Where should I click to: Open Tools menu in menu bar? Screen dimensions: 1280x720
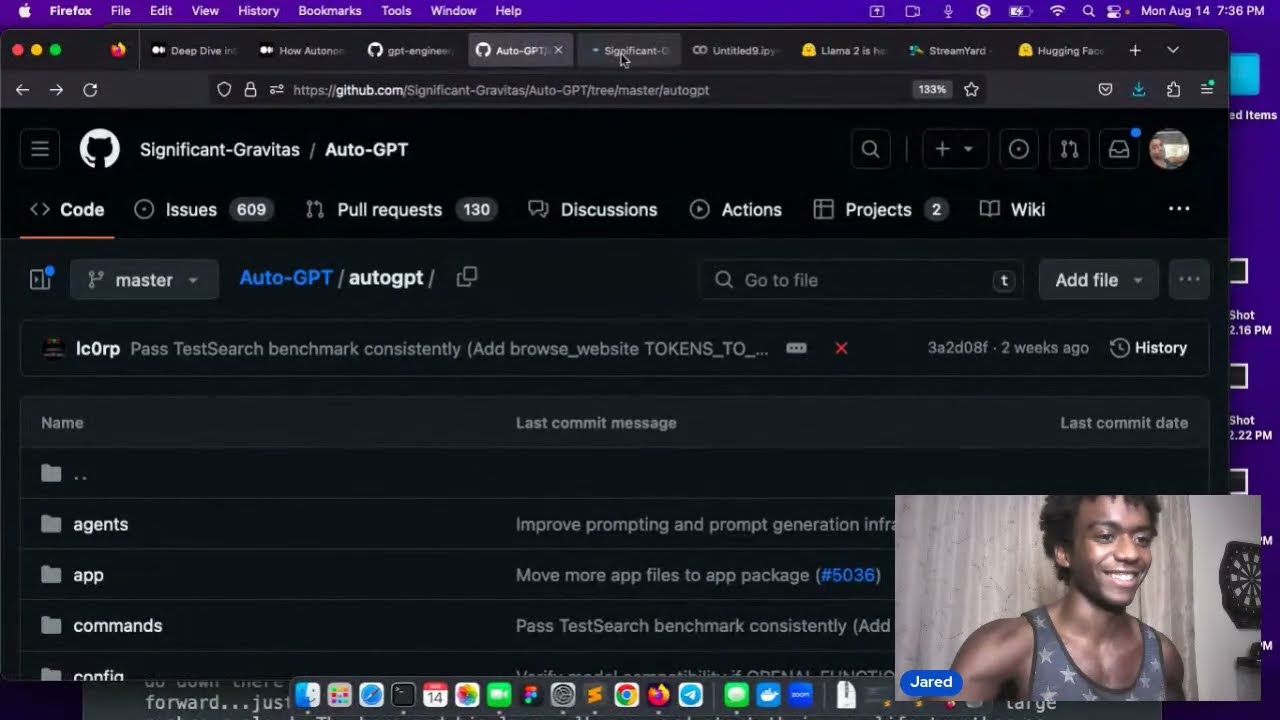point(396,11)
